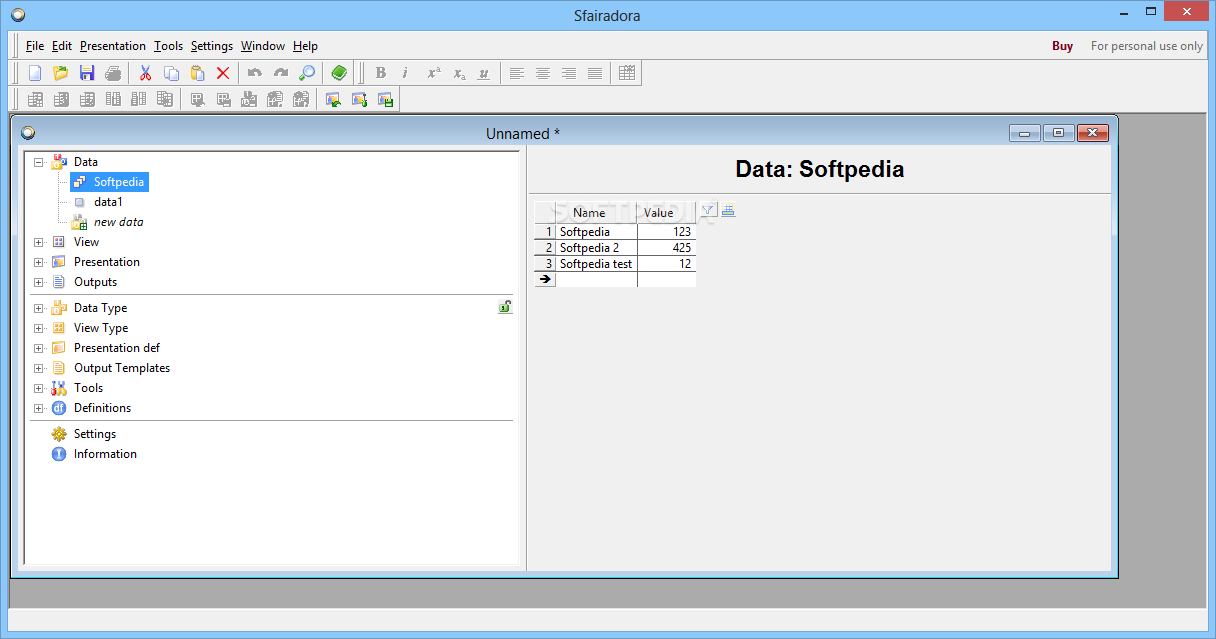Click the empty Name cell in new row
This screenshot has height=639, width=1216.
pyautogui.click(x=597, y=280)
